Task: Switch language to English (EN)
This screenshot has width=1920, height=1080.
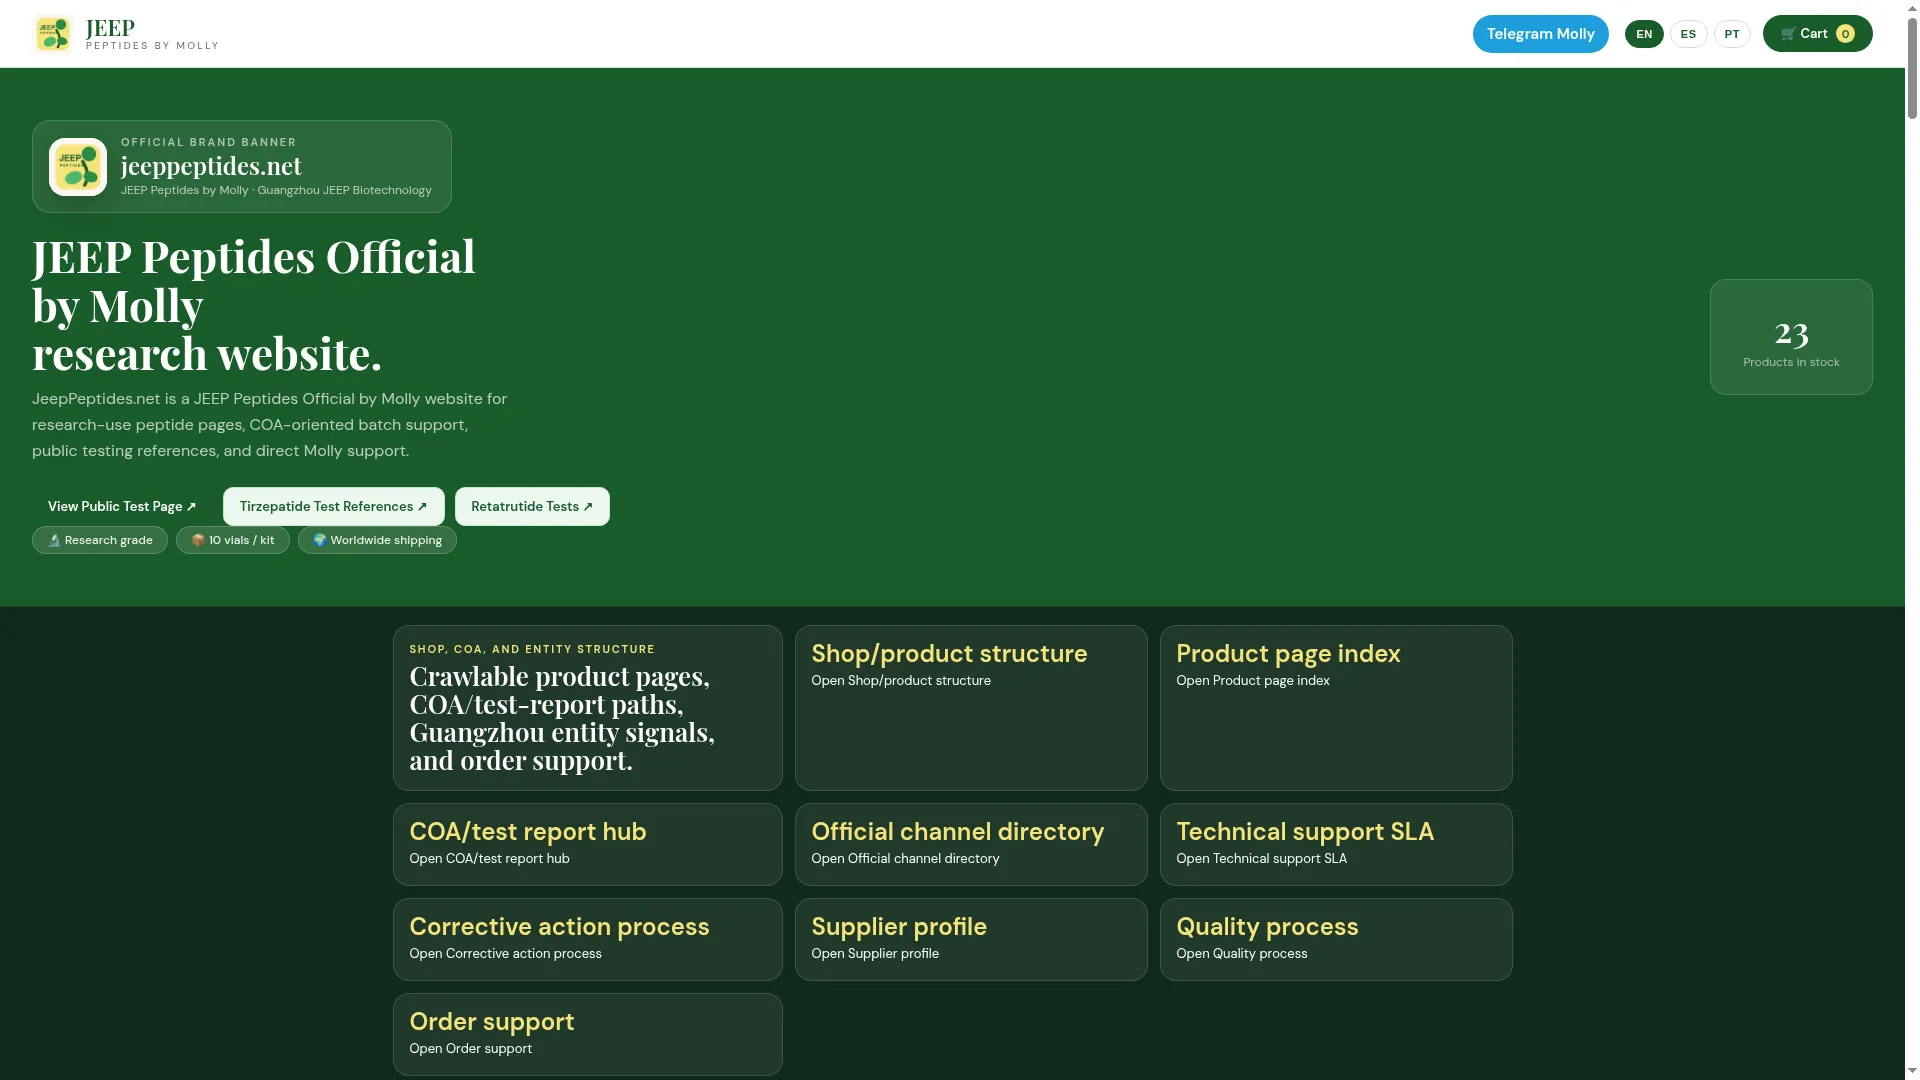Action: 1644,34
